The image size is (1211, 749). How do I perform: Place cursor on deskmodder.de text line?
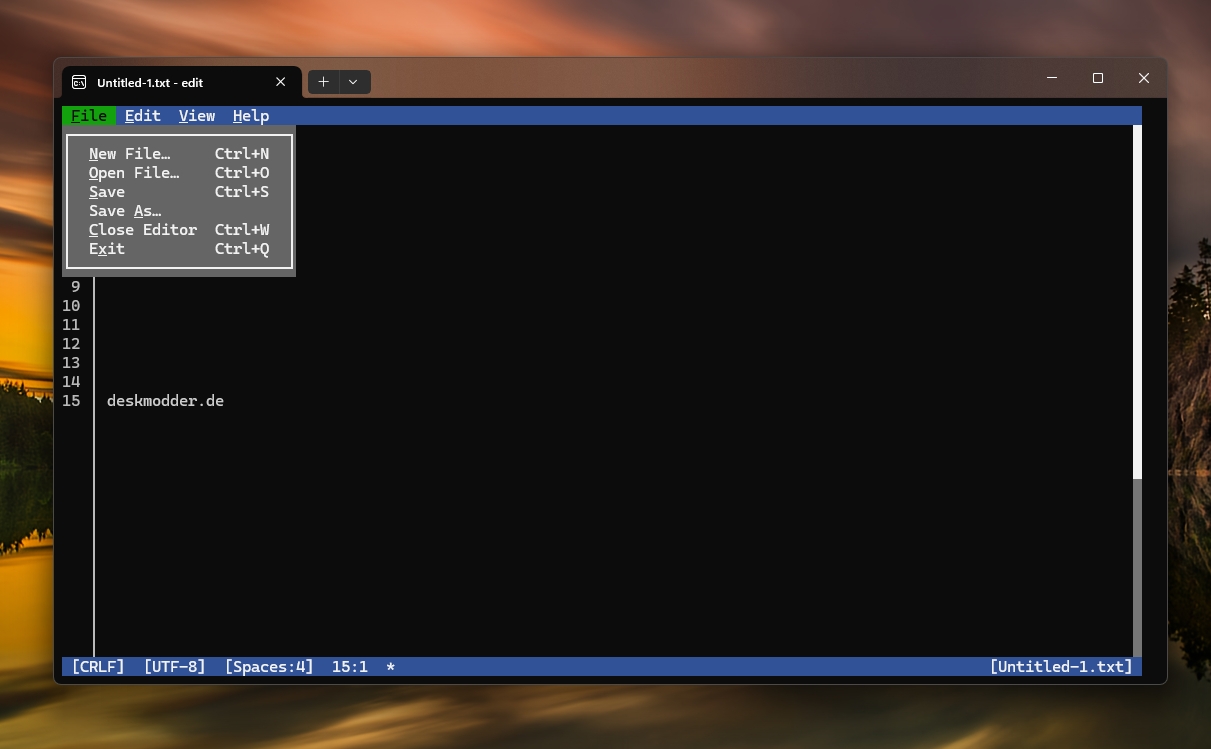coord(165,401)
